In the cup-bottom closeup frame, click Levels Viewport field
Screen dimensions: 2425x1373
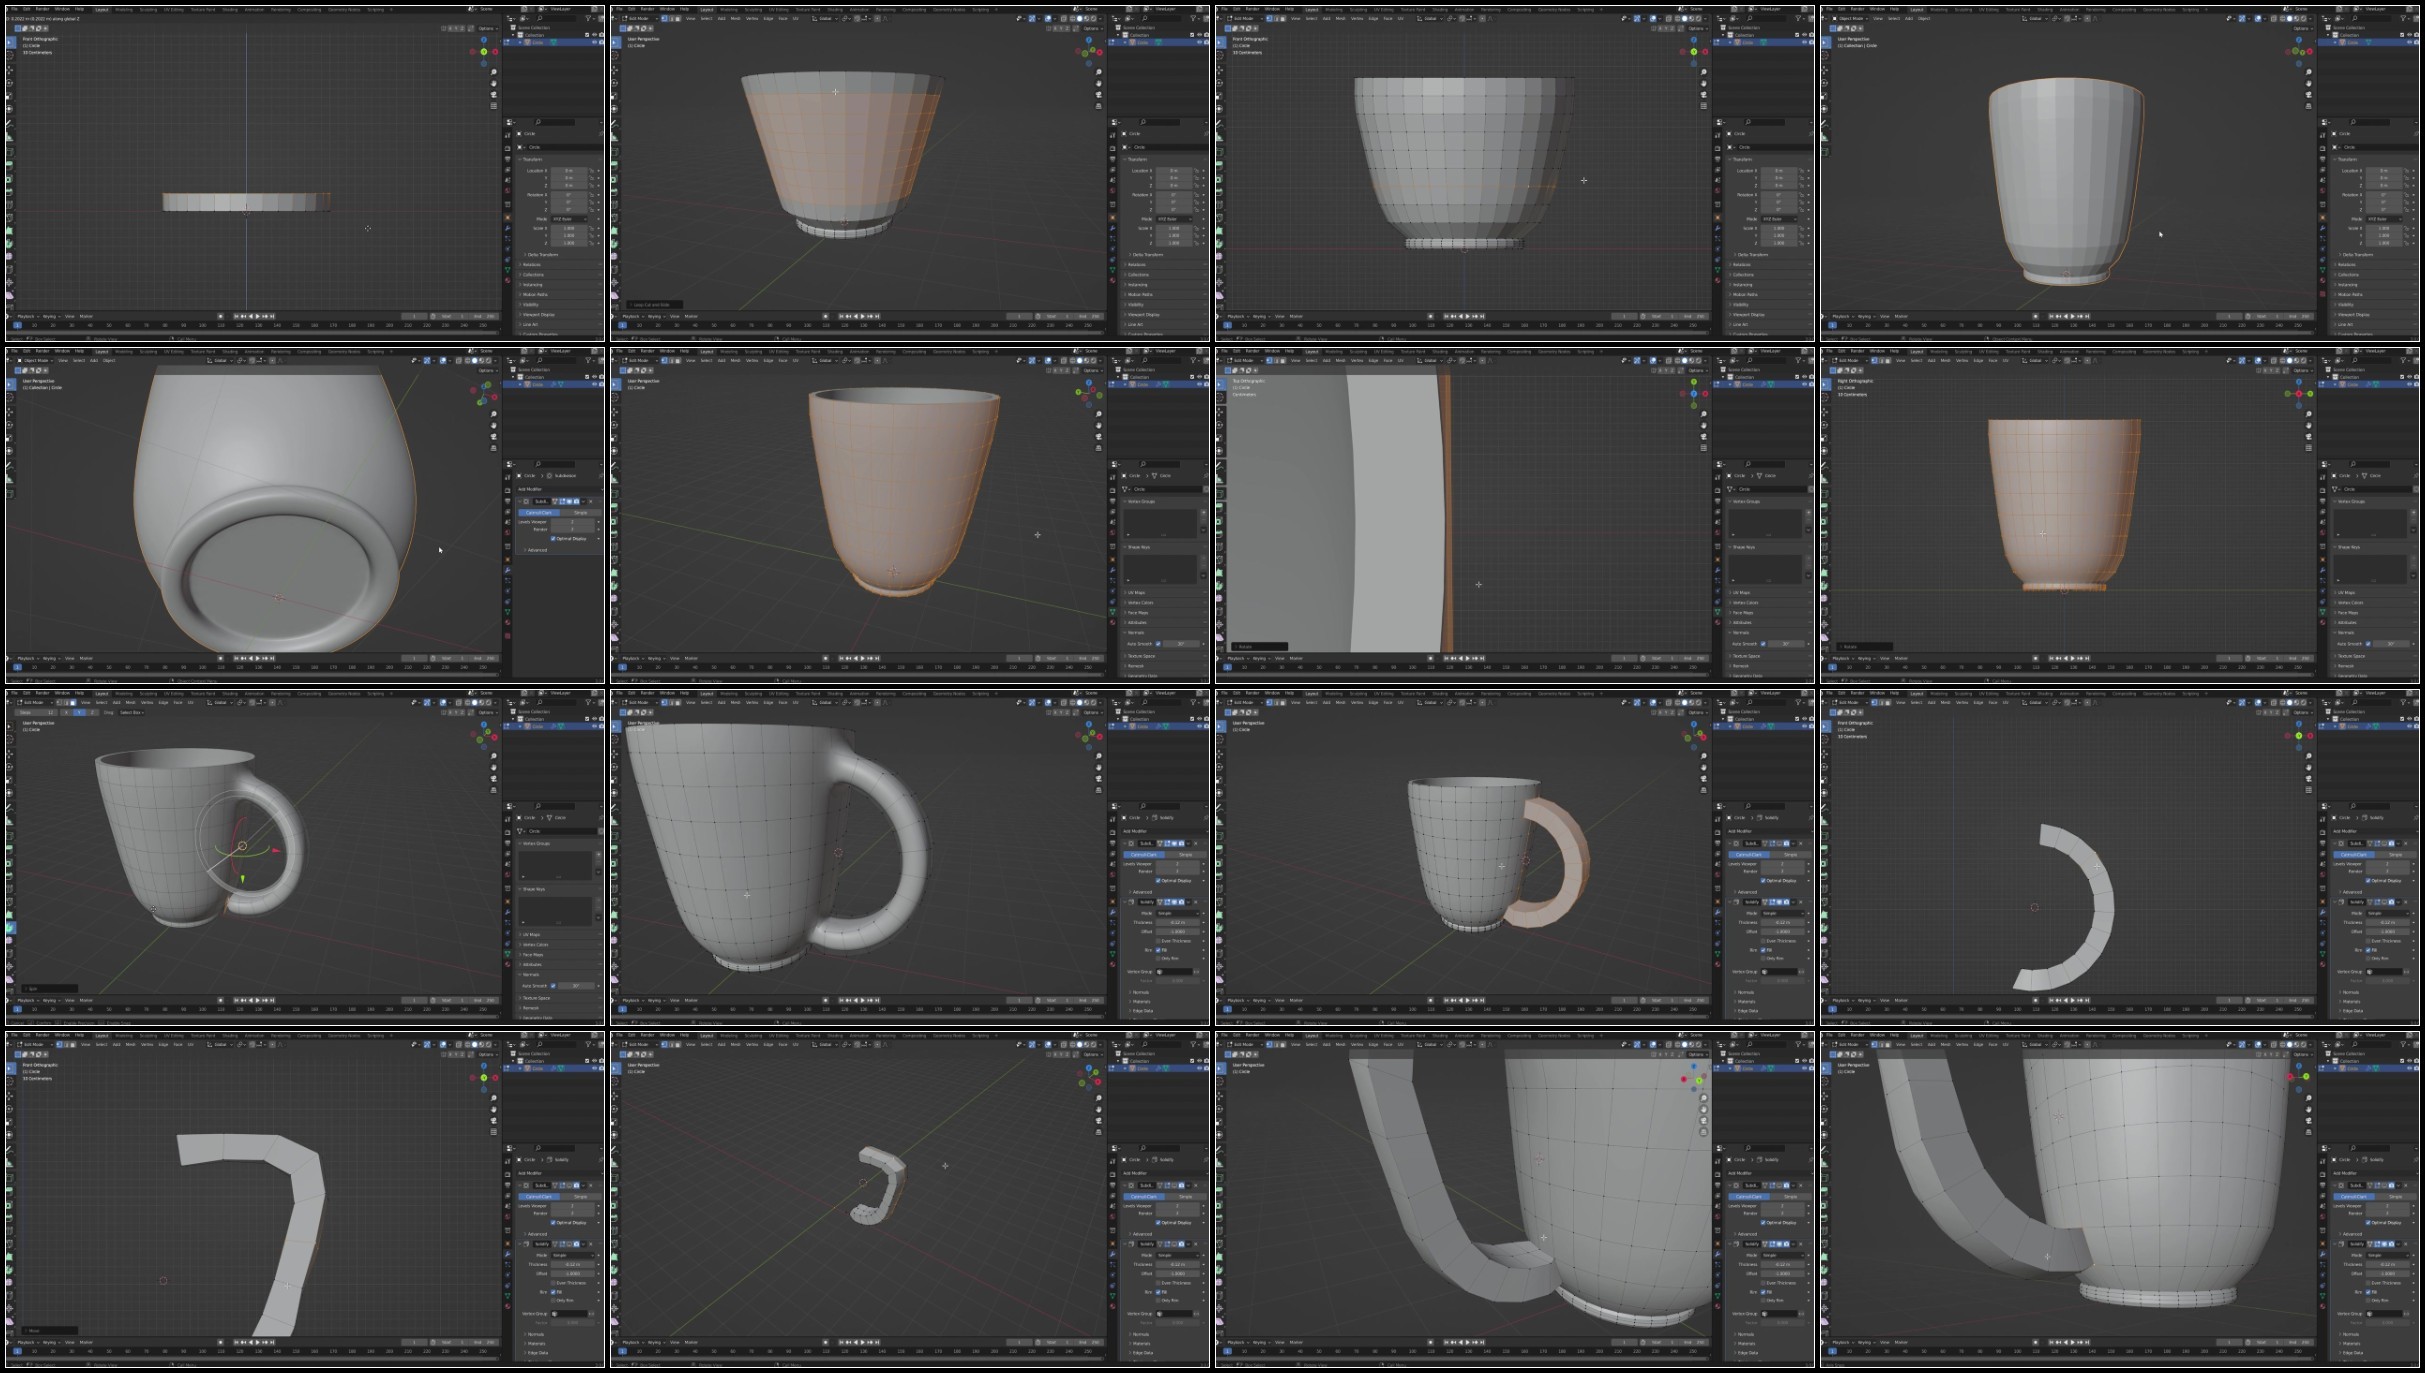572,522
